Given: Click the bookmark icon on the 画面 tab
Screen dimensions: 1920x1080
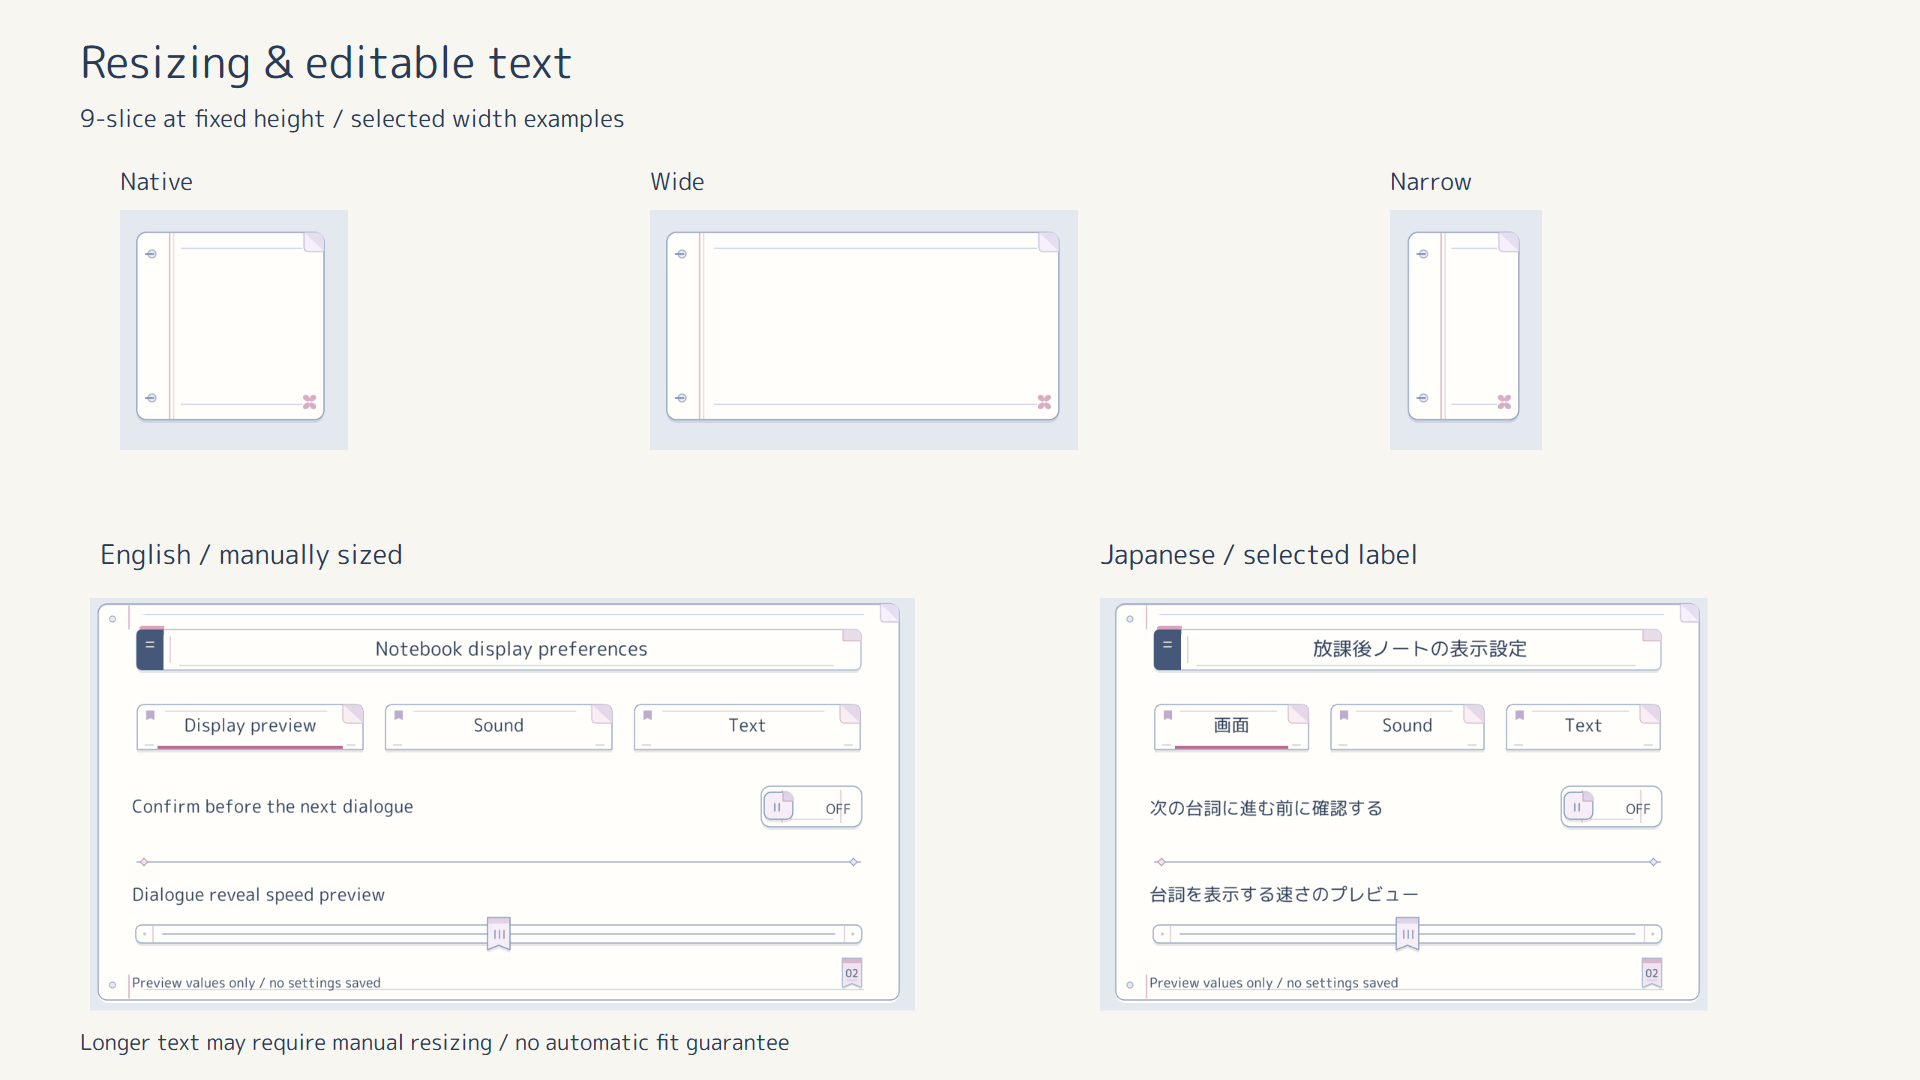Looking at the screenshot, I should pos(1168,715).
